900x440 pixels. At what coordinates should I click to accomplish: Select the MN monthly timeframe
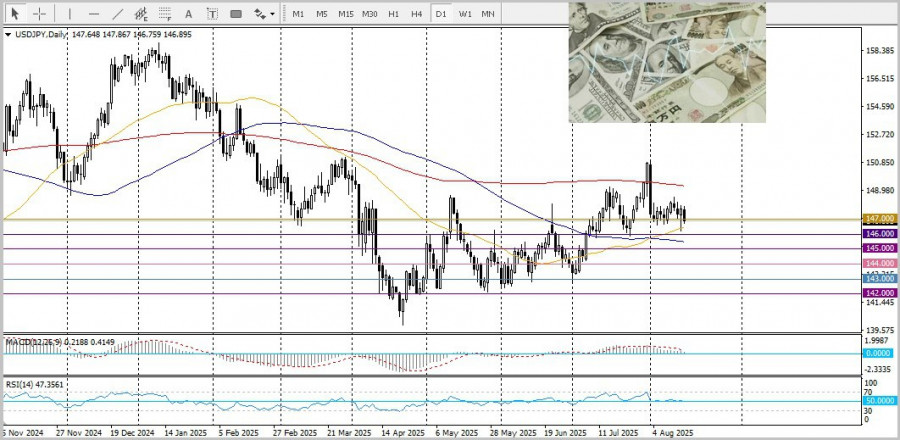click(488, 13)
